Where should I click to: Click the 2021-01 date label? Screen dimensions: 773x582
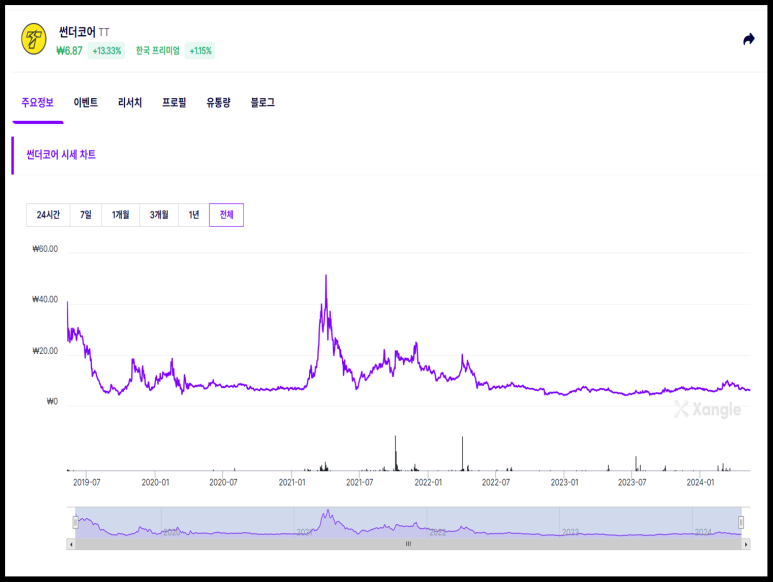click(x=292, y=482)
